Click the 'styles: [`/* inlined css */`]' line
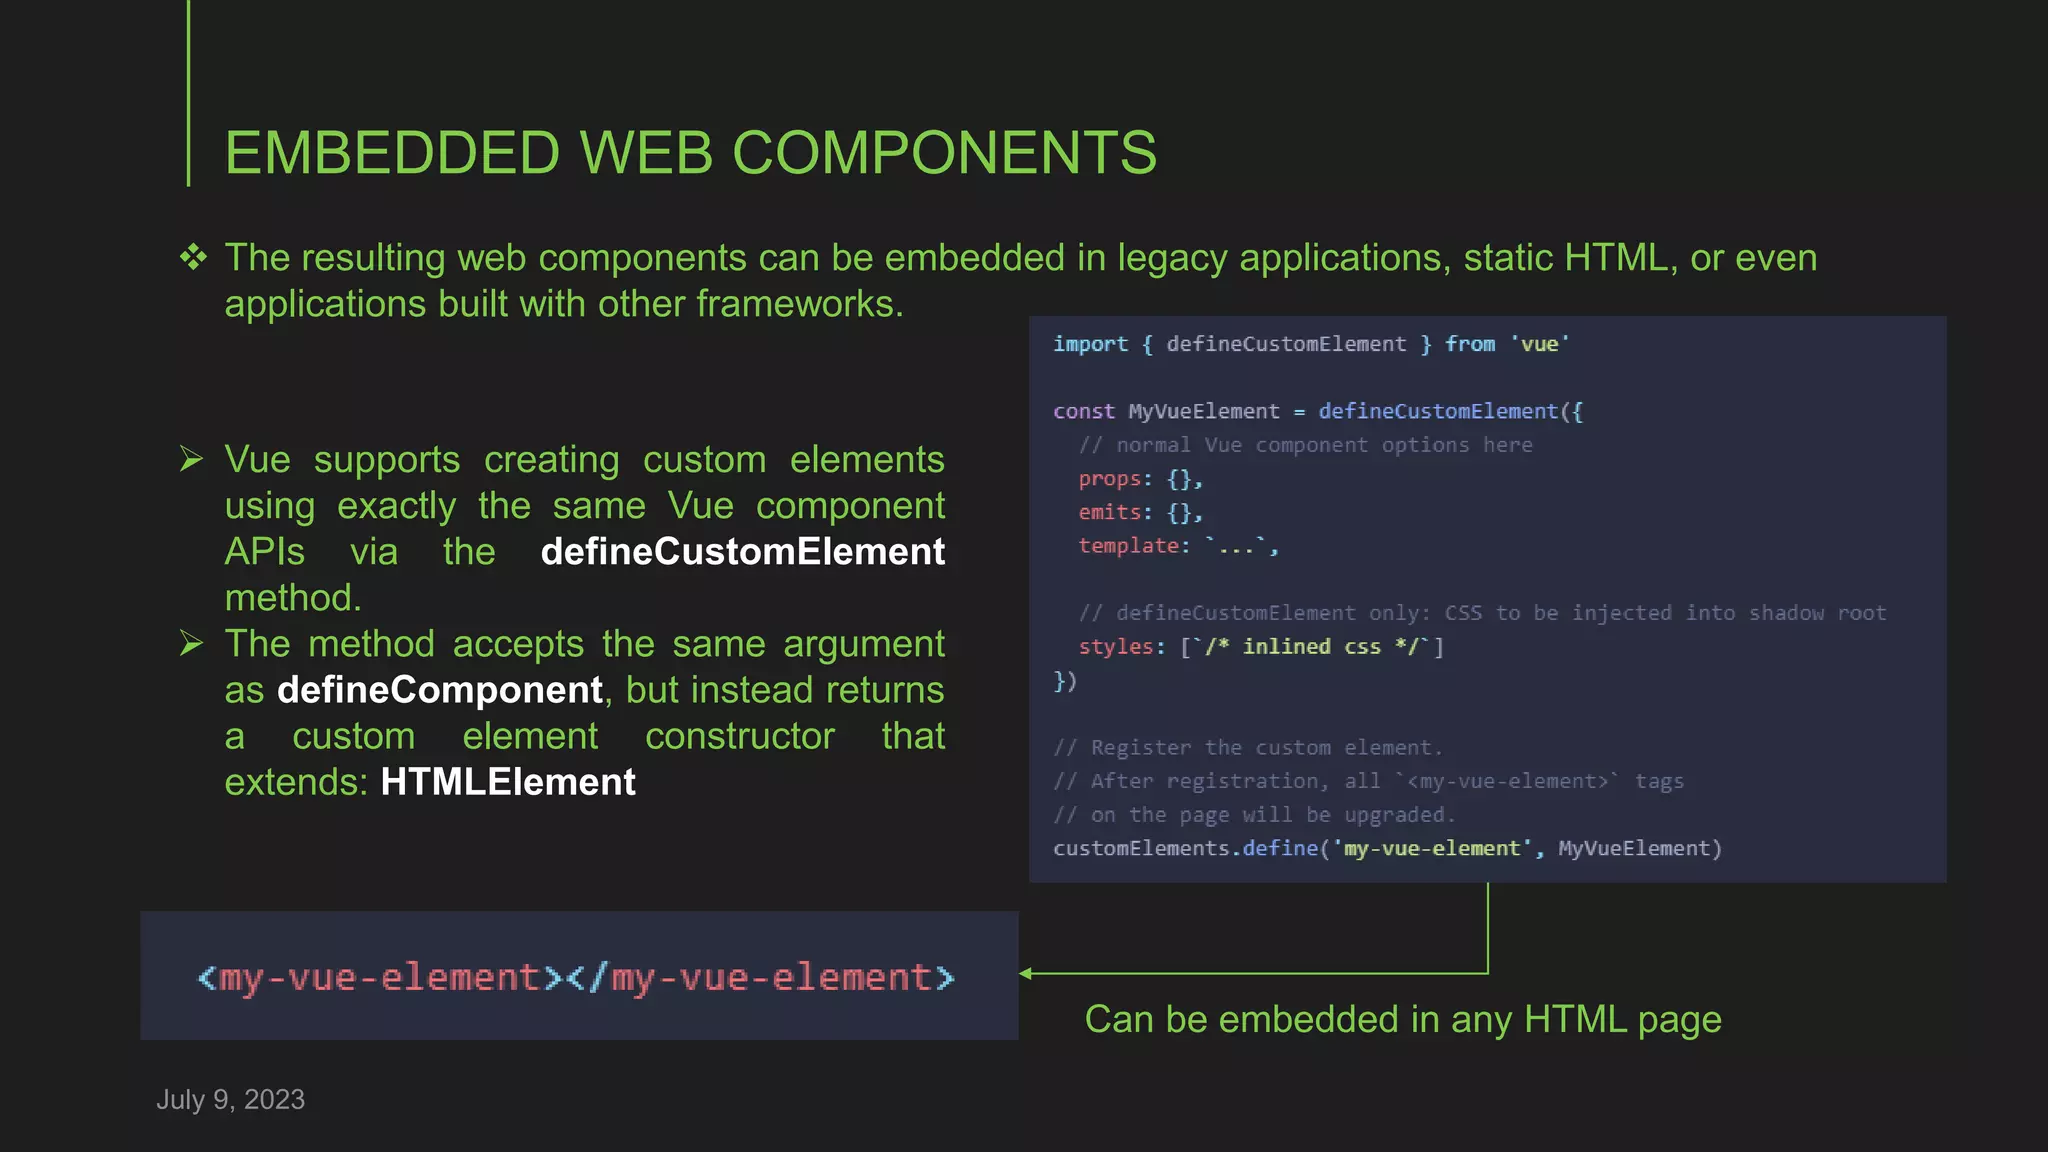The width and height of the screenshot is (2048, 1152). pyautogui.click(x=1261, y=647)
